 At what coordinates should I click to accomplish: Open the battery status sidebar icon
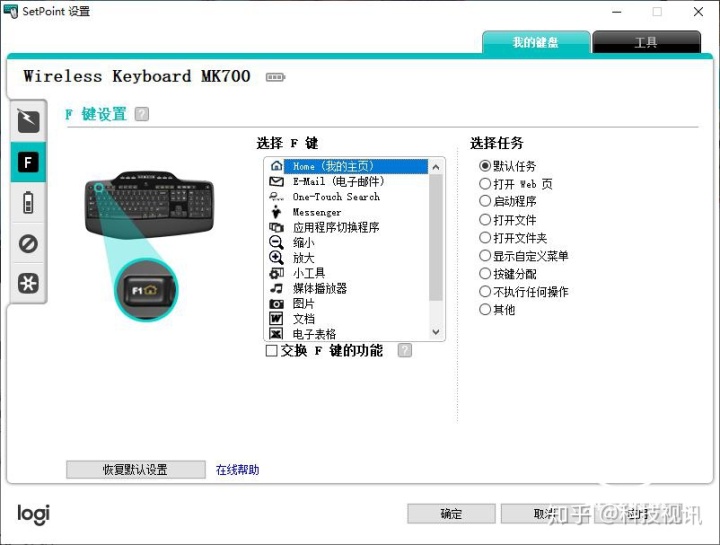(x=28, y=202)
